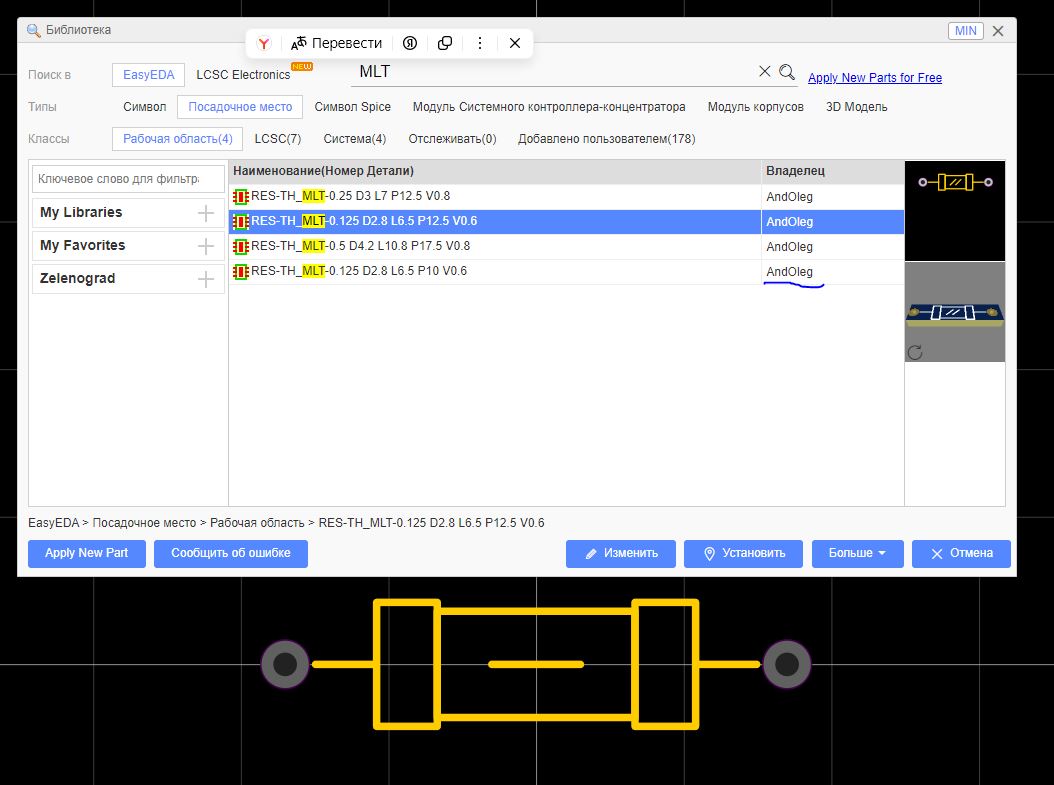Select row RES-TH_MLT-0.125 D2.8 L6.5 P10 V0.6
Image resolution: width=1054 pixels, height=785 pixels.
pyautogui.click(x=566, y=272)
